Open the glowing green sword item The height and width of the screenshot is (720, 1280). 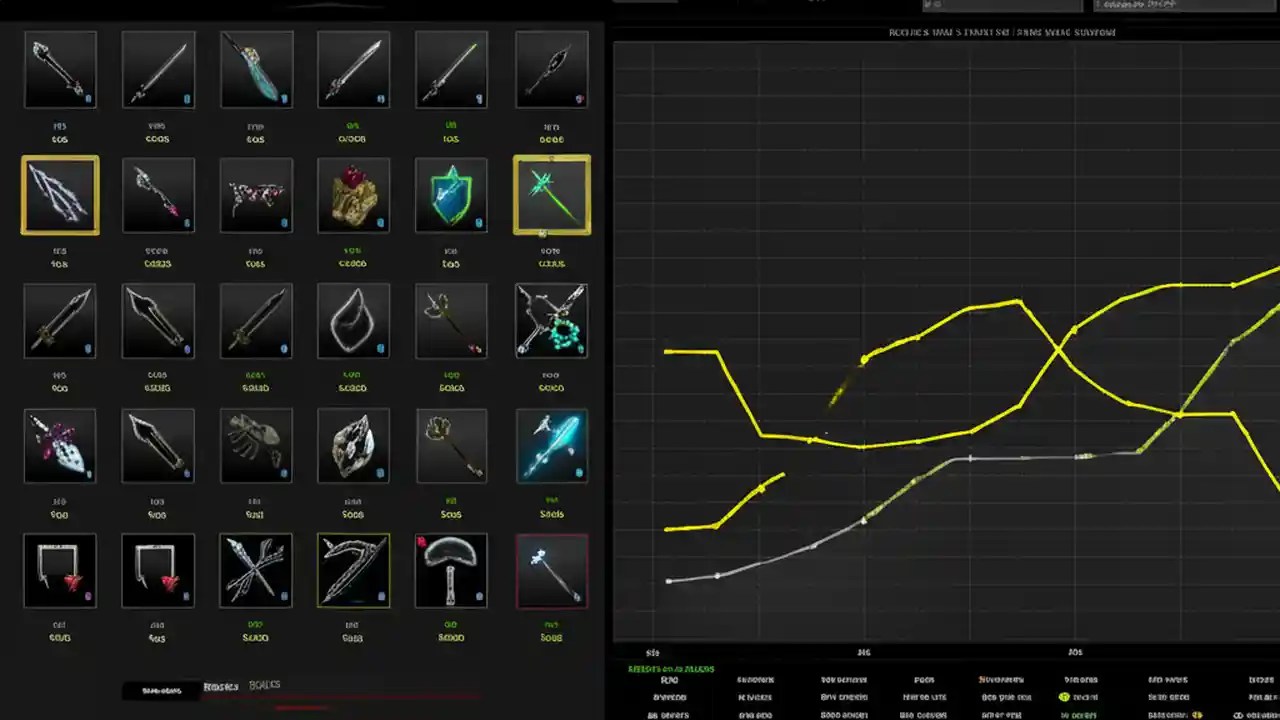coord(551,195)
